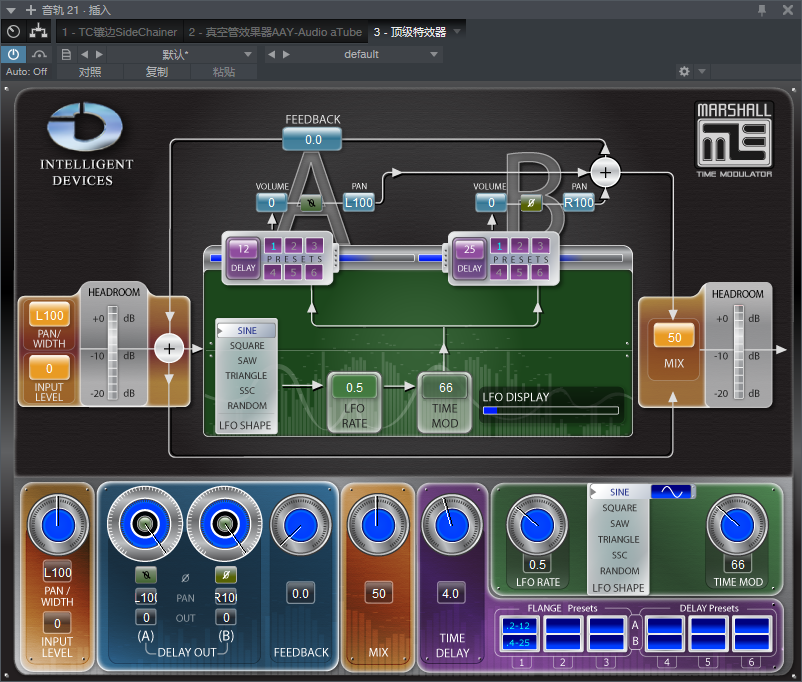Select preset 5 for delay A
The image size is (802, 682).
click(x=294, y=272)
